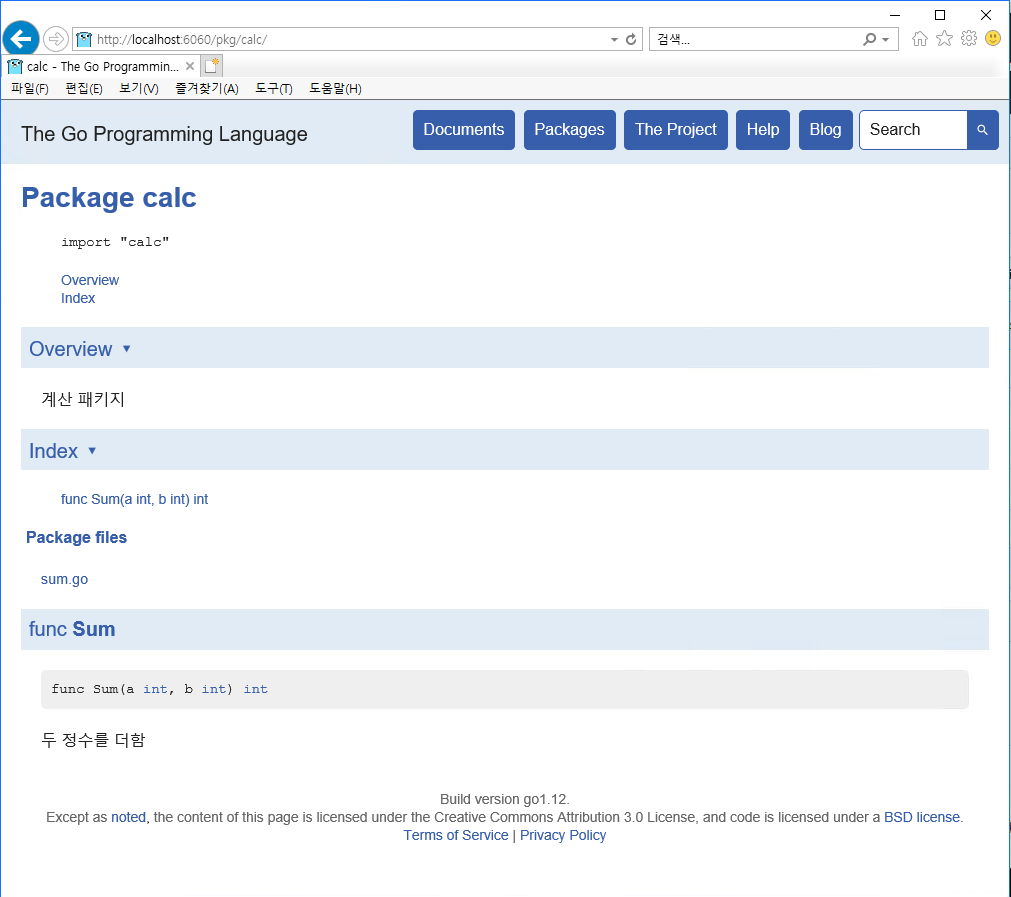Open a new browser tab
Image resolution: width=1011 pixels, height=897 pixels.
[211, 66]
